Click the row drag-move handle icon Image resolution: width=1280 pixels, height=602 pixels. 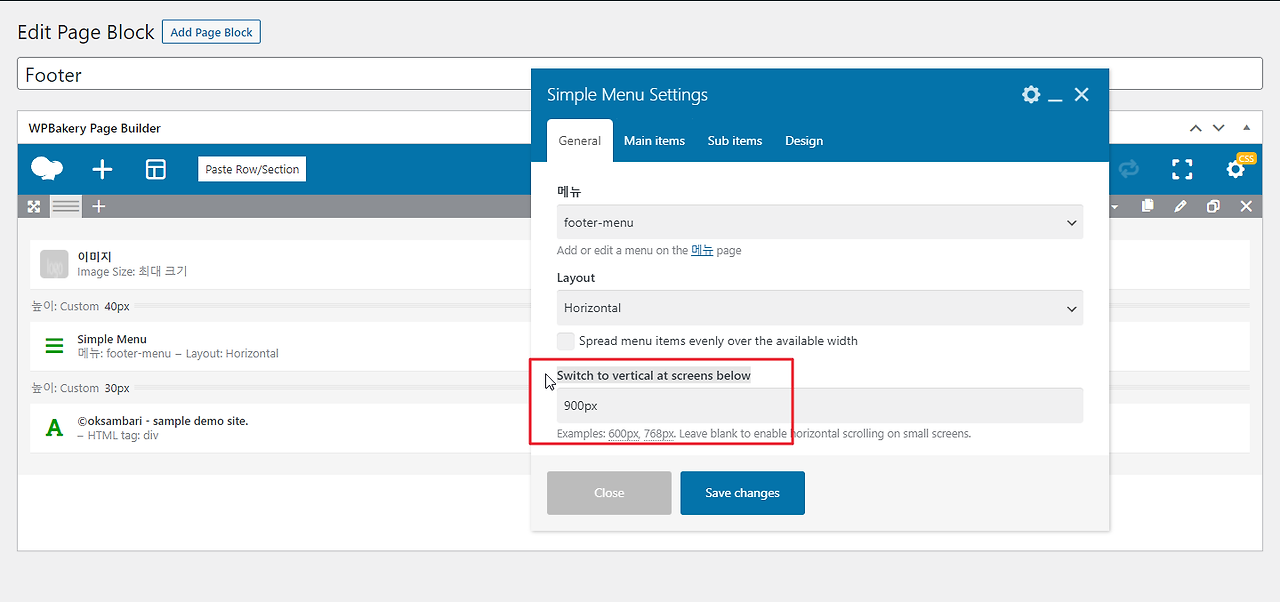34,206
